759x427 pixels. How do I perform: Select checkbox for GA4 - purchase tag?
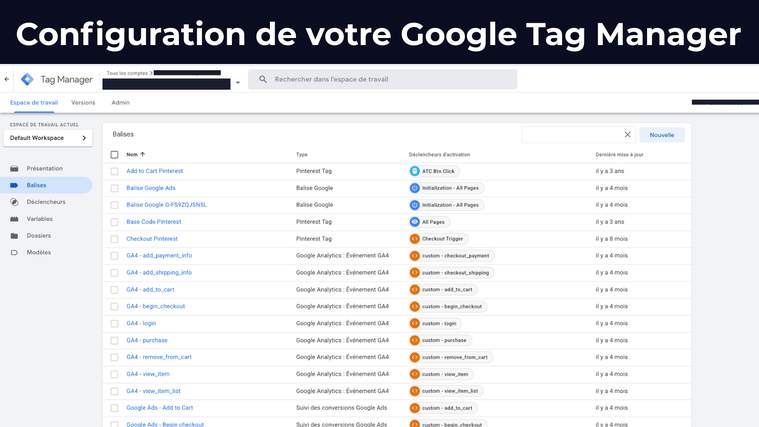(115, 340)
